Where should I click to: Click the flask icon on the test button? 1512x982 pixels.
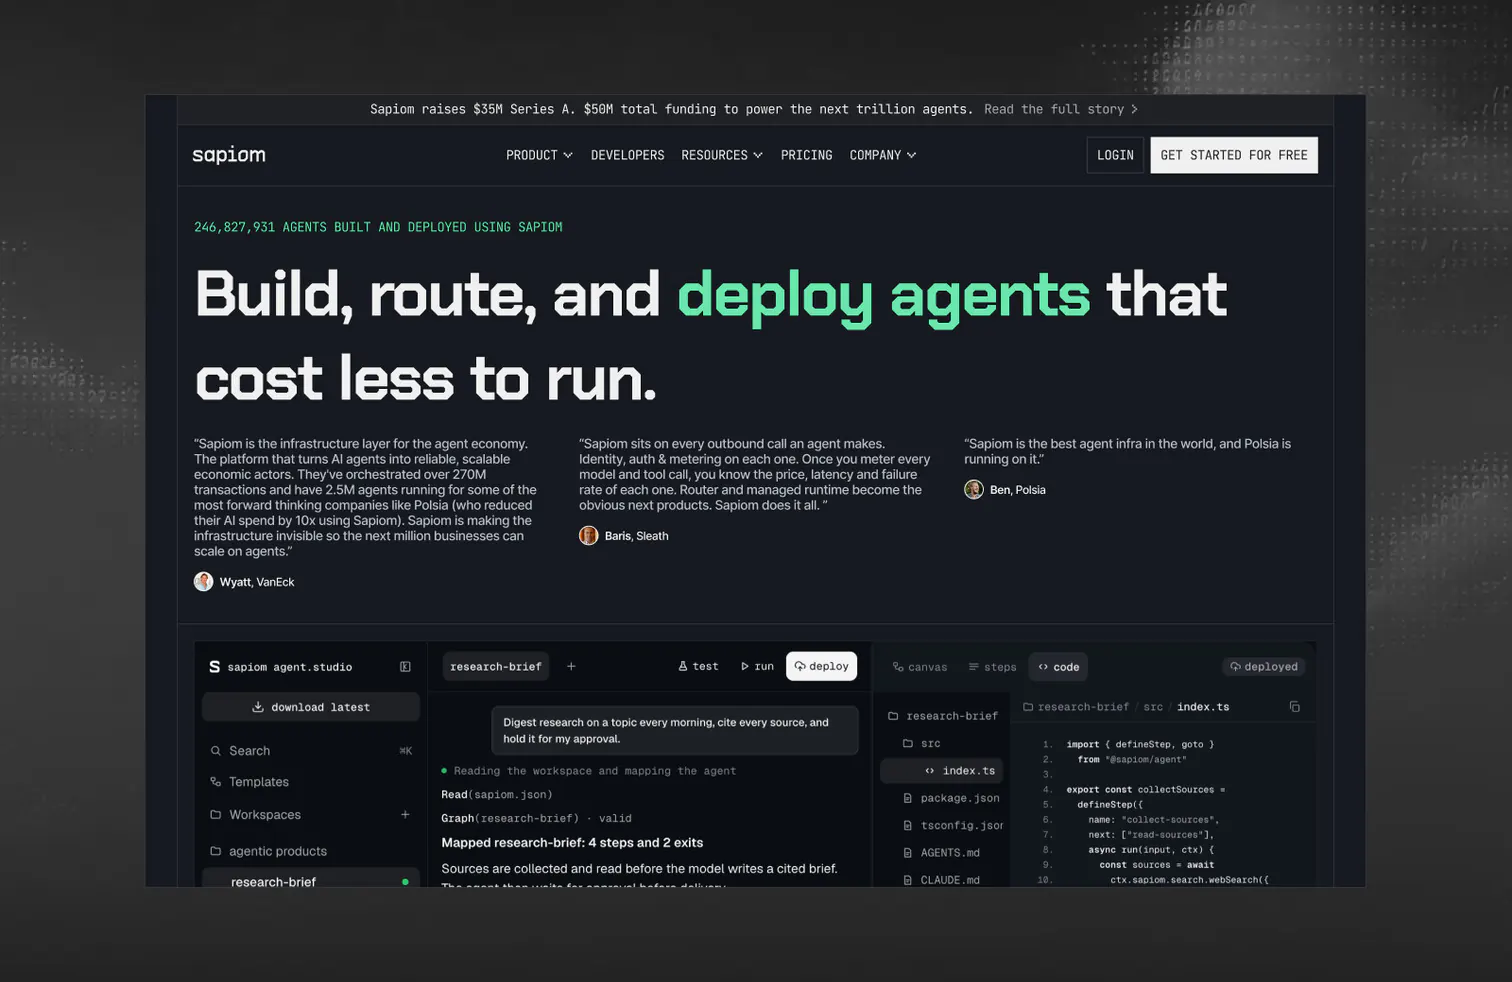pos(683,666)
